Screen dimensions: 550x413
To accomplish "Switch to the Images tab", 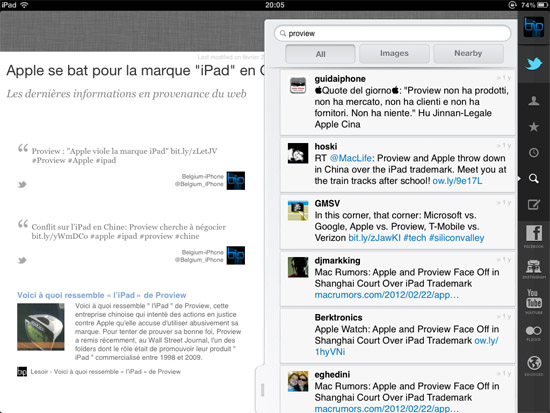I will 394,53.
